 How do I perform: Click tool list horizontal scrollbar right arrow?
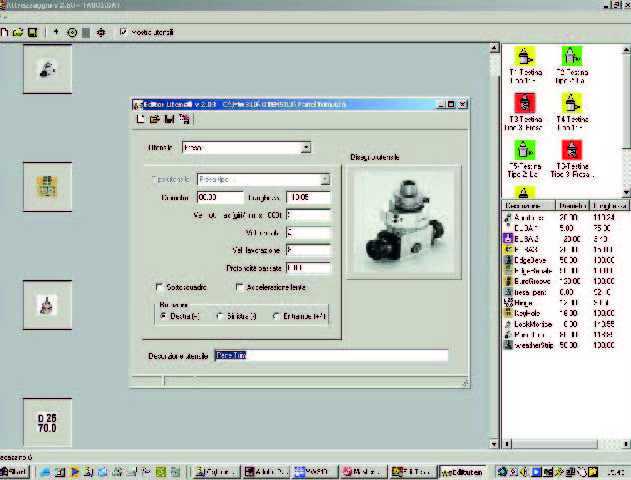pos(625,444)
